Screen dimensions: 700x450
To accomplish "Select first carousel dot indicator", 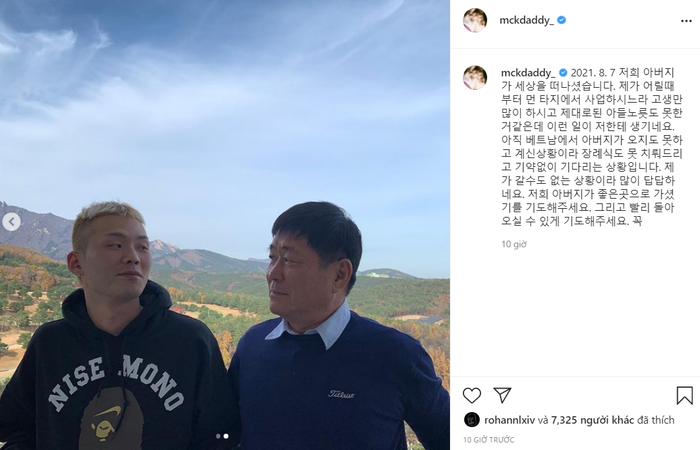I will [x=218, y=436].
